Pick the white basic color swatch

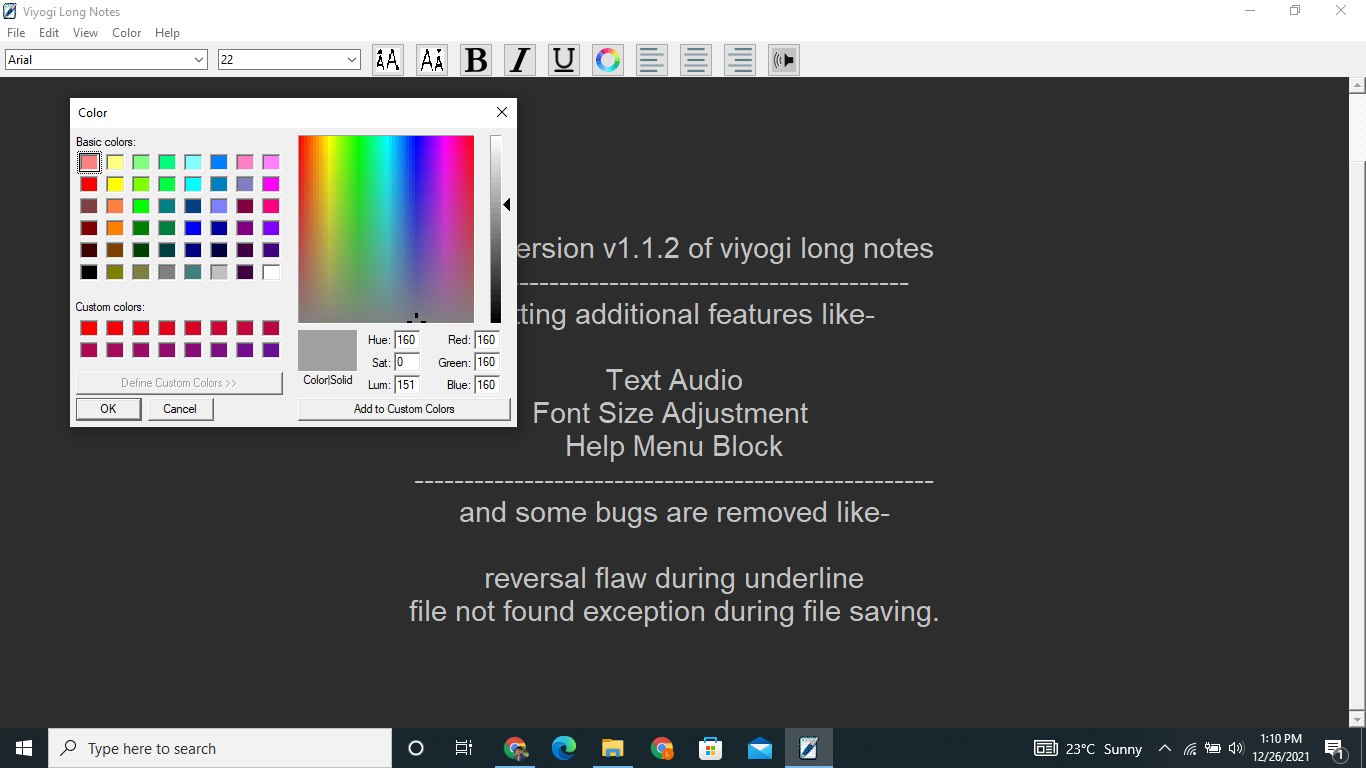pos(271,272)
